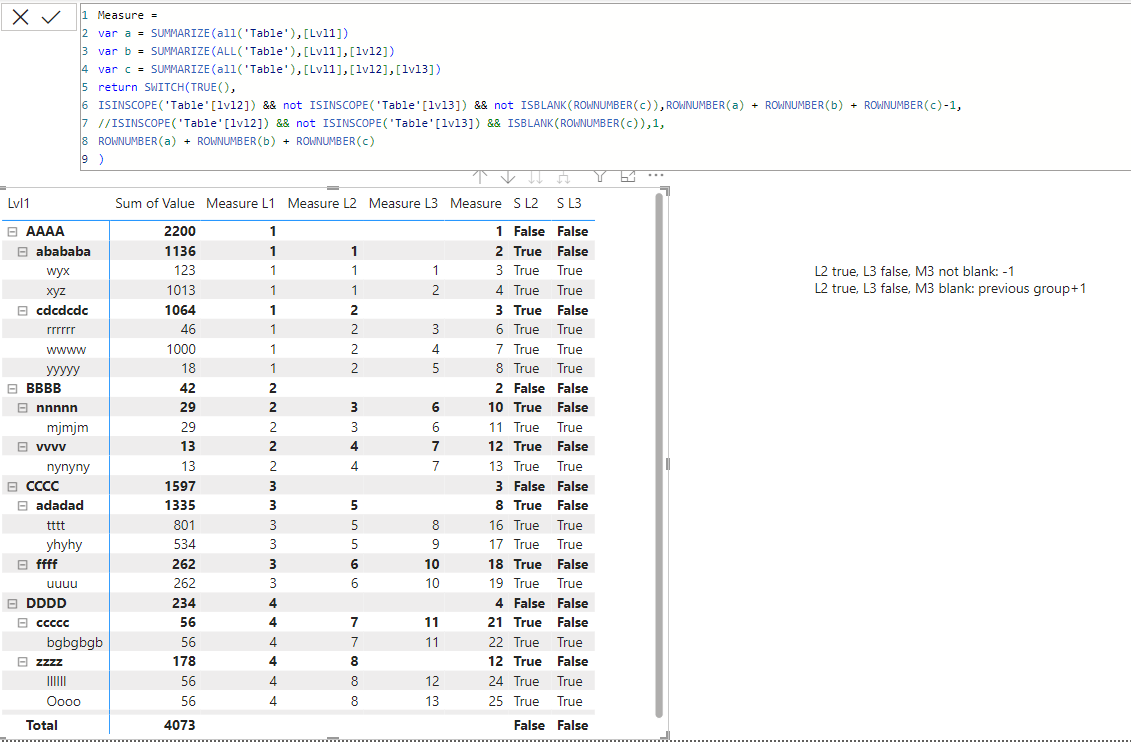
Task: Cancel the formula edit with the X icon
Action: pos(20,17)
